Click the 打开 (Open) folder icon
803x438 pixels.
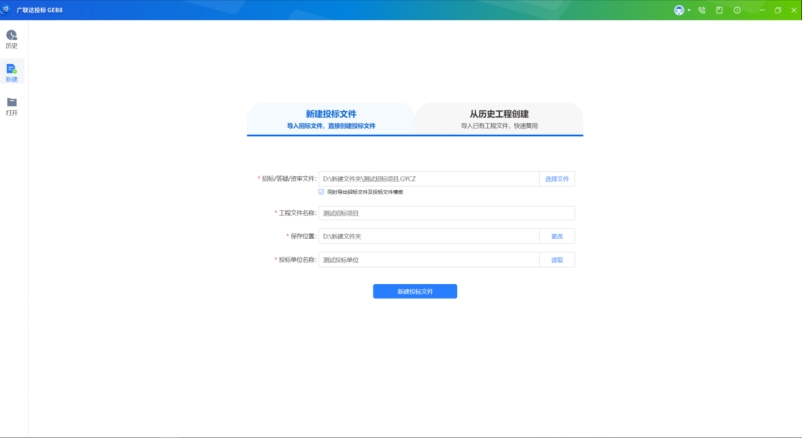12,105
